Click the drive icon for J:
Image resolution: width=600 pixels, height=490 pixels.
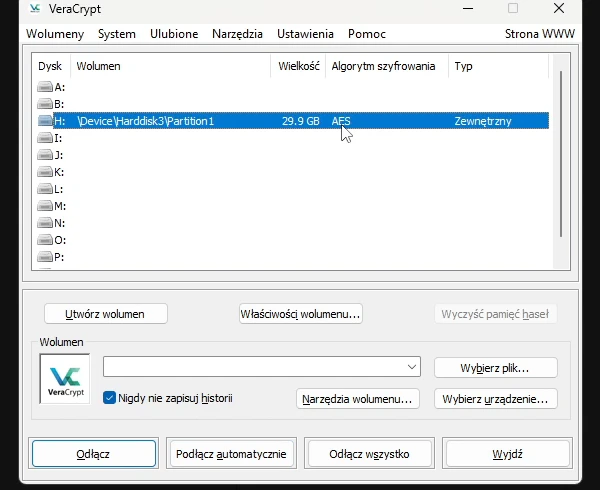click(45, 155)
